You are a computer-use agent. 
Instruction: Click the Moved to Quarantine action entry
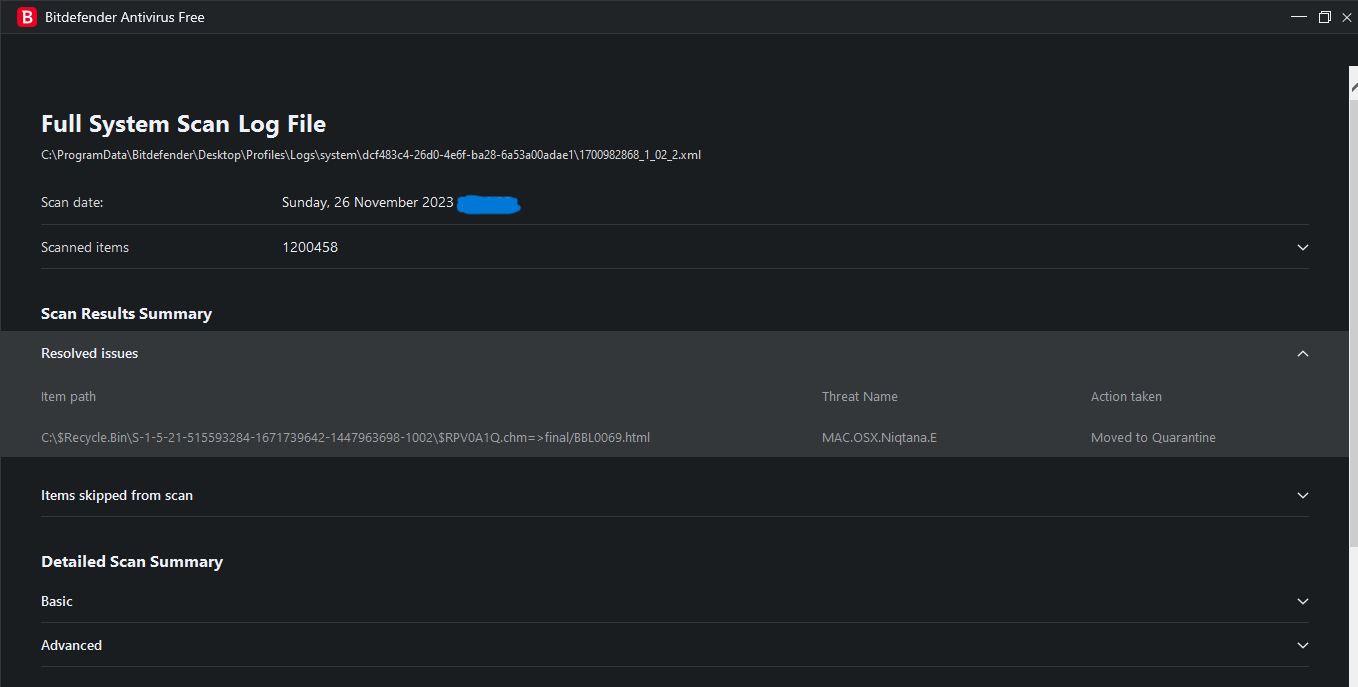click(1153, 437)
